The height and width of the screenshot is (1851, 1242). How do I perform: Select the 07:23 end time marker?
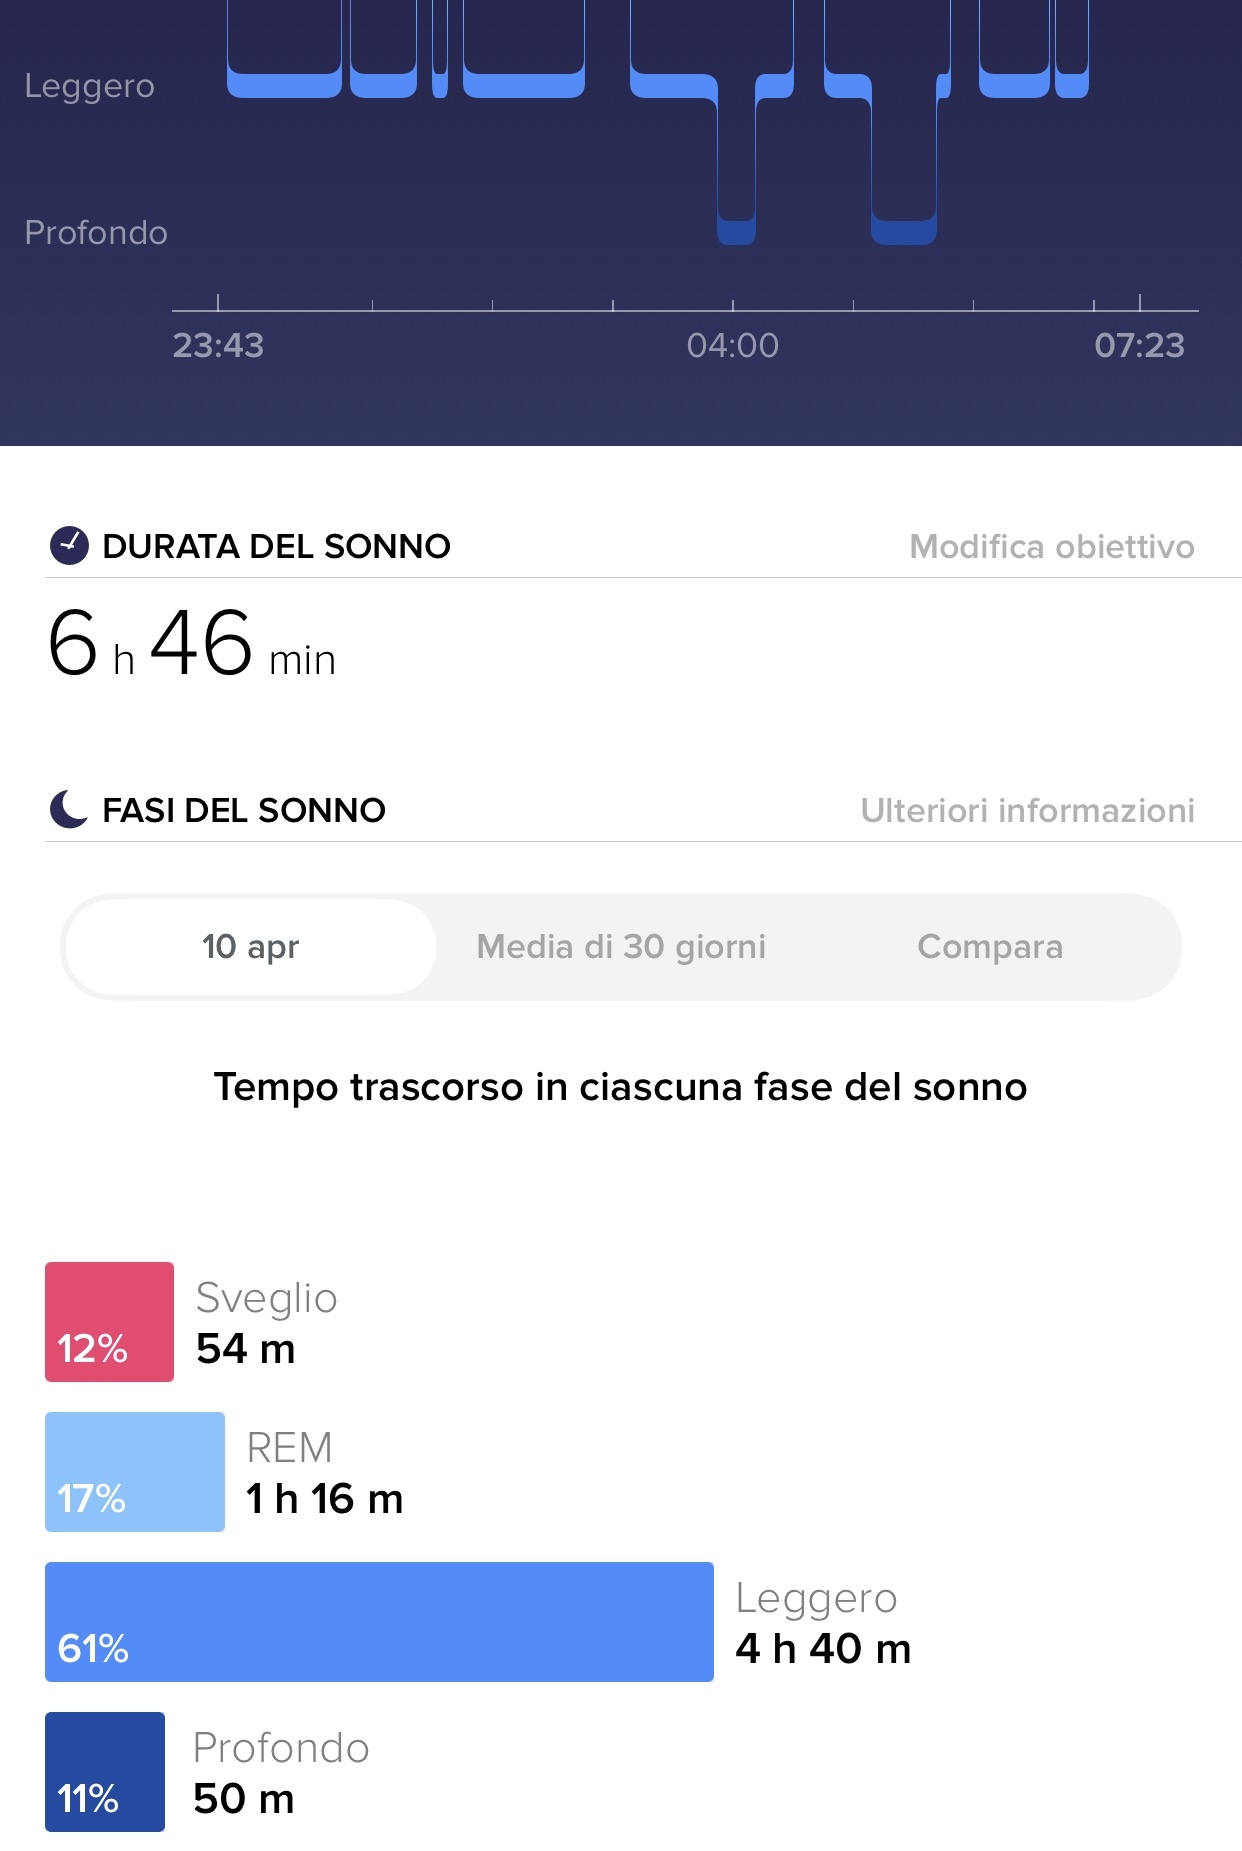pos(1139,346)
